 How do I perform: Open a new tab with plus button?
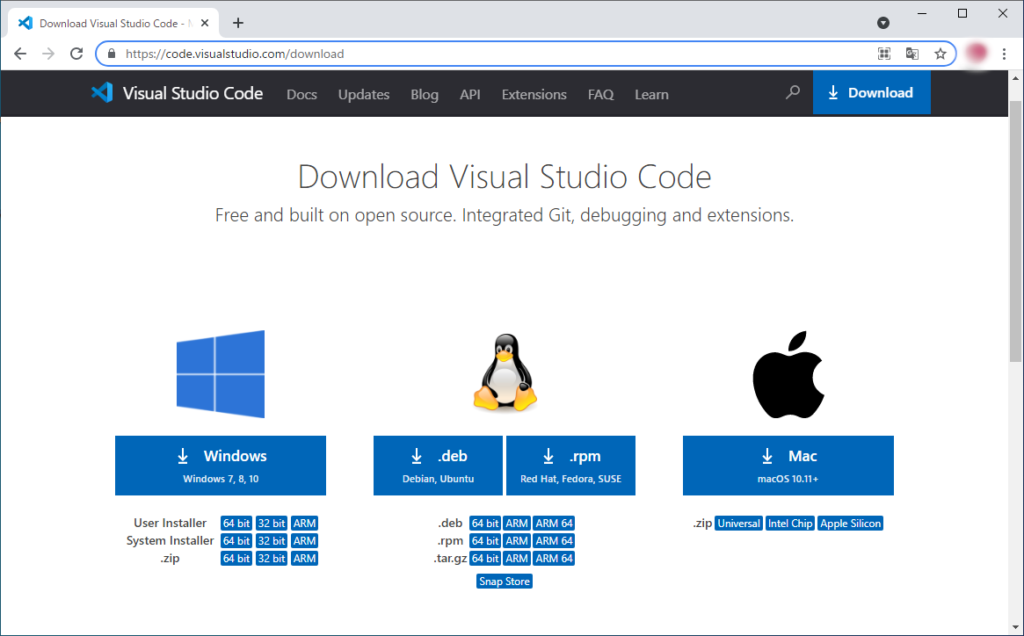click(238, 23)
